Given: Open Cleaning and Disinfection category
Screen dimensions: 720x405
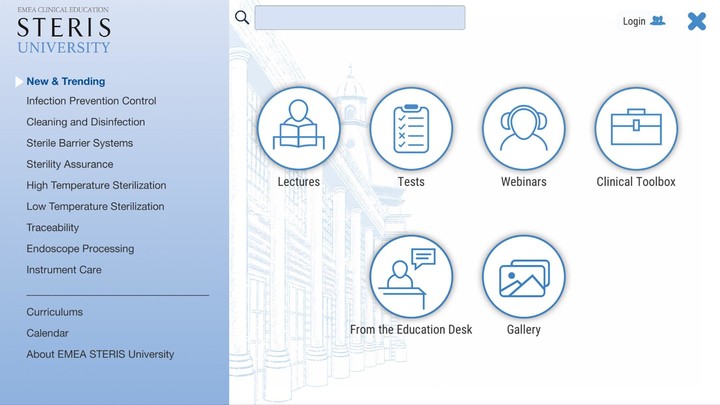Looking at the screenshot, I should tap(85, 122).
